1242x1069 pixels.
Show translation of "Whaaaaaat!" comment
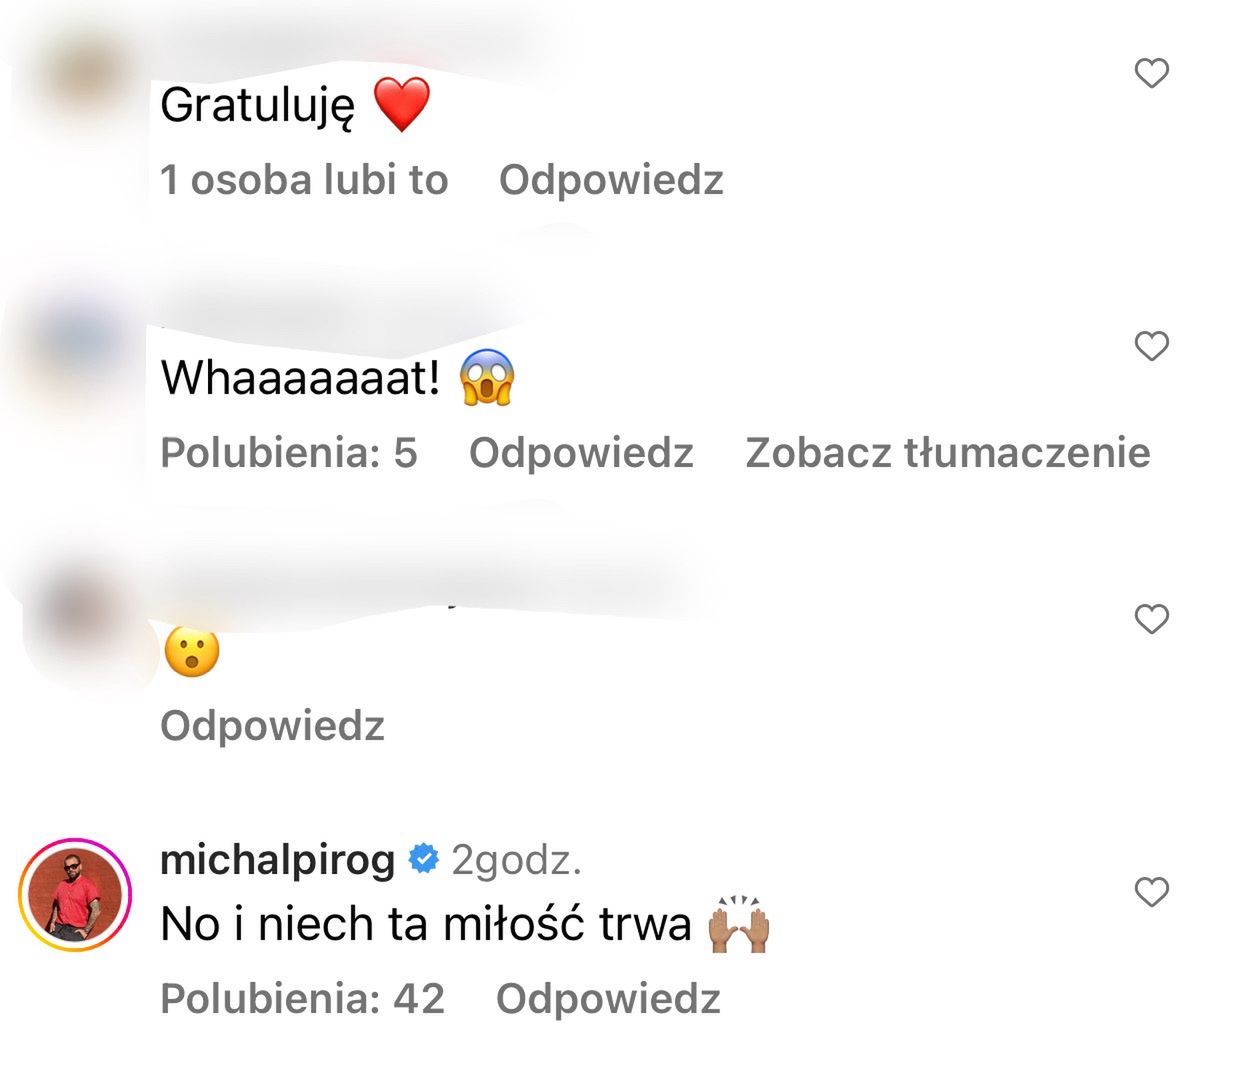(947, 453)
